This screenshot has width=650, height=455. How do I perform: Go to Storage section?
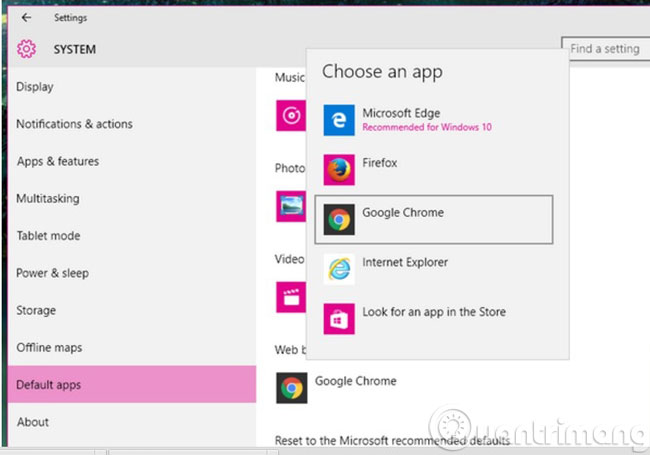point(132,310)
